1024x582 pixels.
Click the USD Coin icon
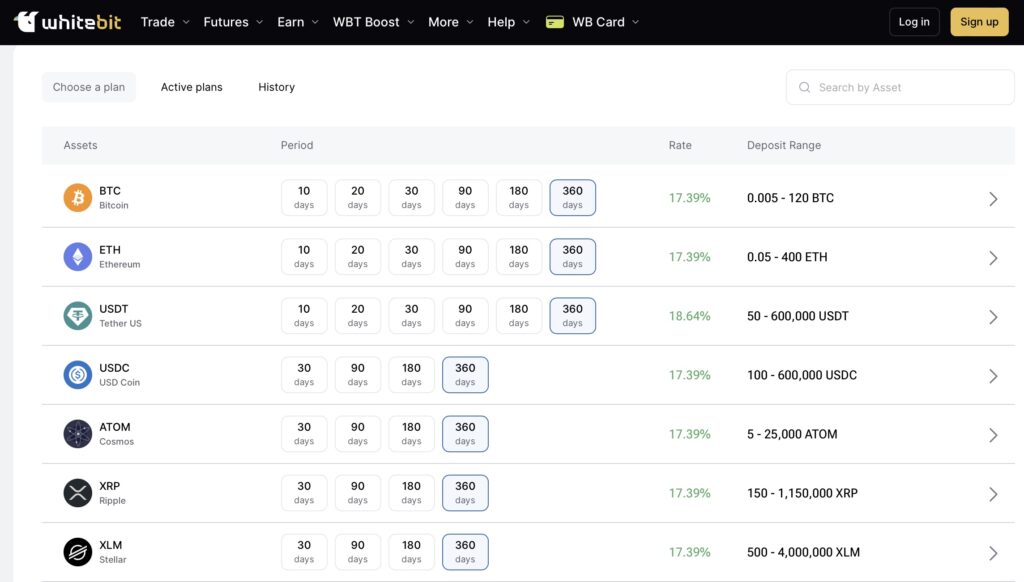point(78,375)
